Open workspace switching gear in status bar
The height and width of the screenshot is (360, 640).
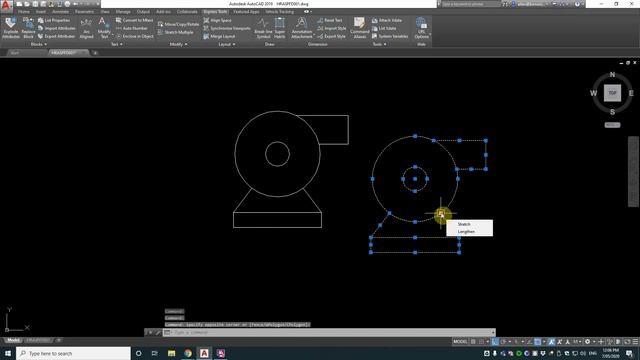click(587, 342)
